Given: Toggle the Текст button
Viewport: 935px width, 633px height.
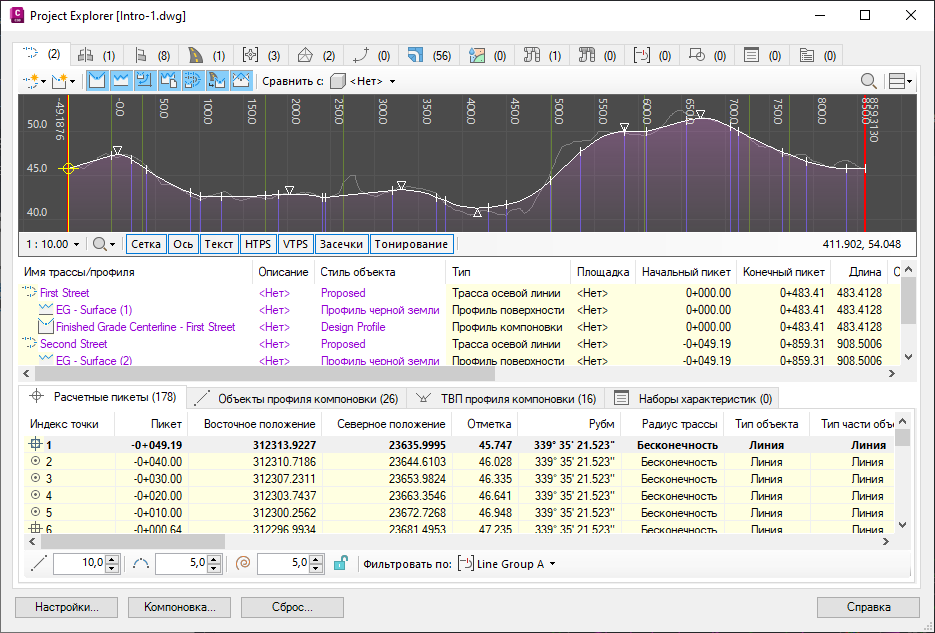Looking at the screenshot, I should pos(219,244).
